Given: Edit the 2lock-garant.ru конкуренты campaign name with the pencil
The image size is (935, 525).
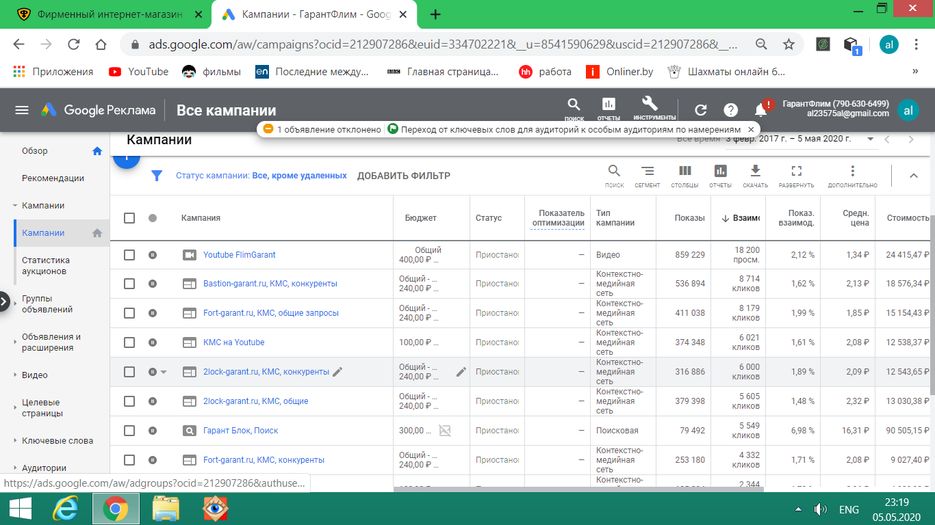Looking at the screenshot, I should tap(338, 372).
